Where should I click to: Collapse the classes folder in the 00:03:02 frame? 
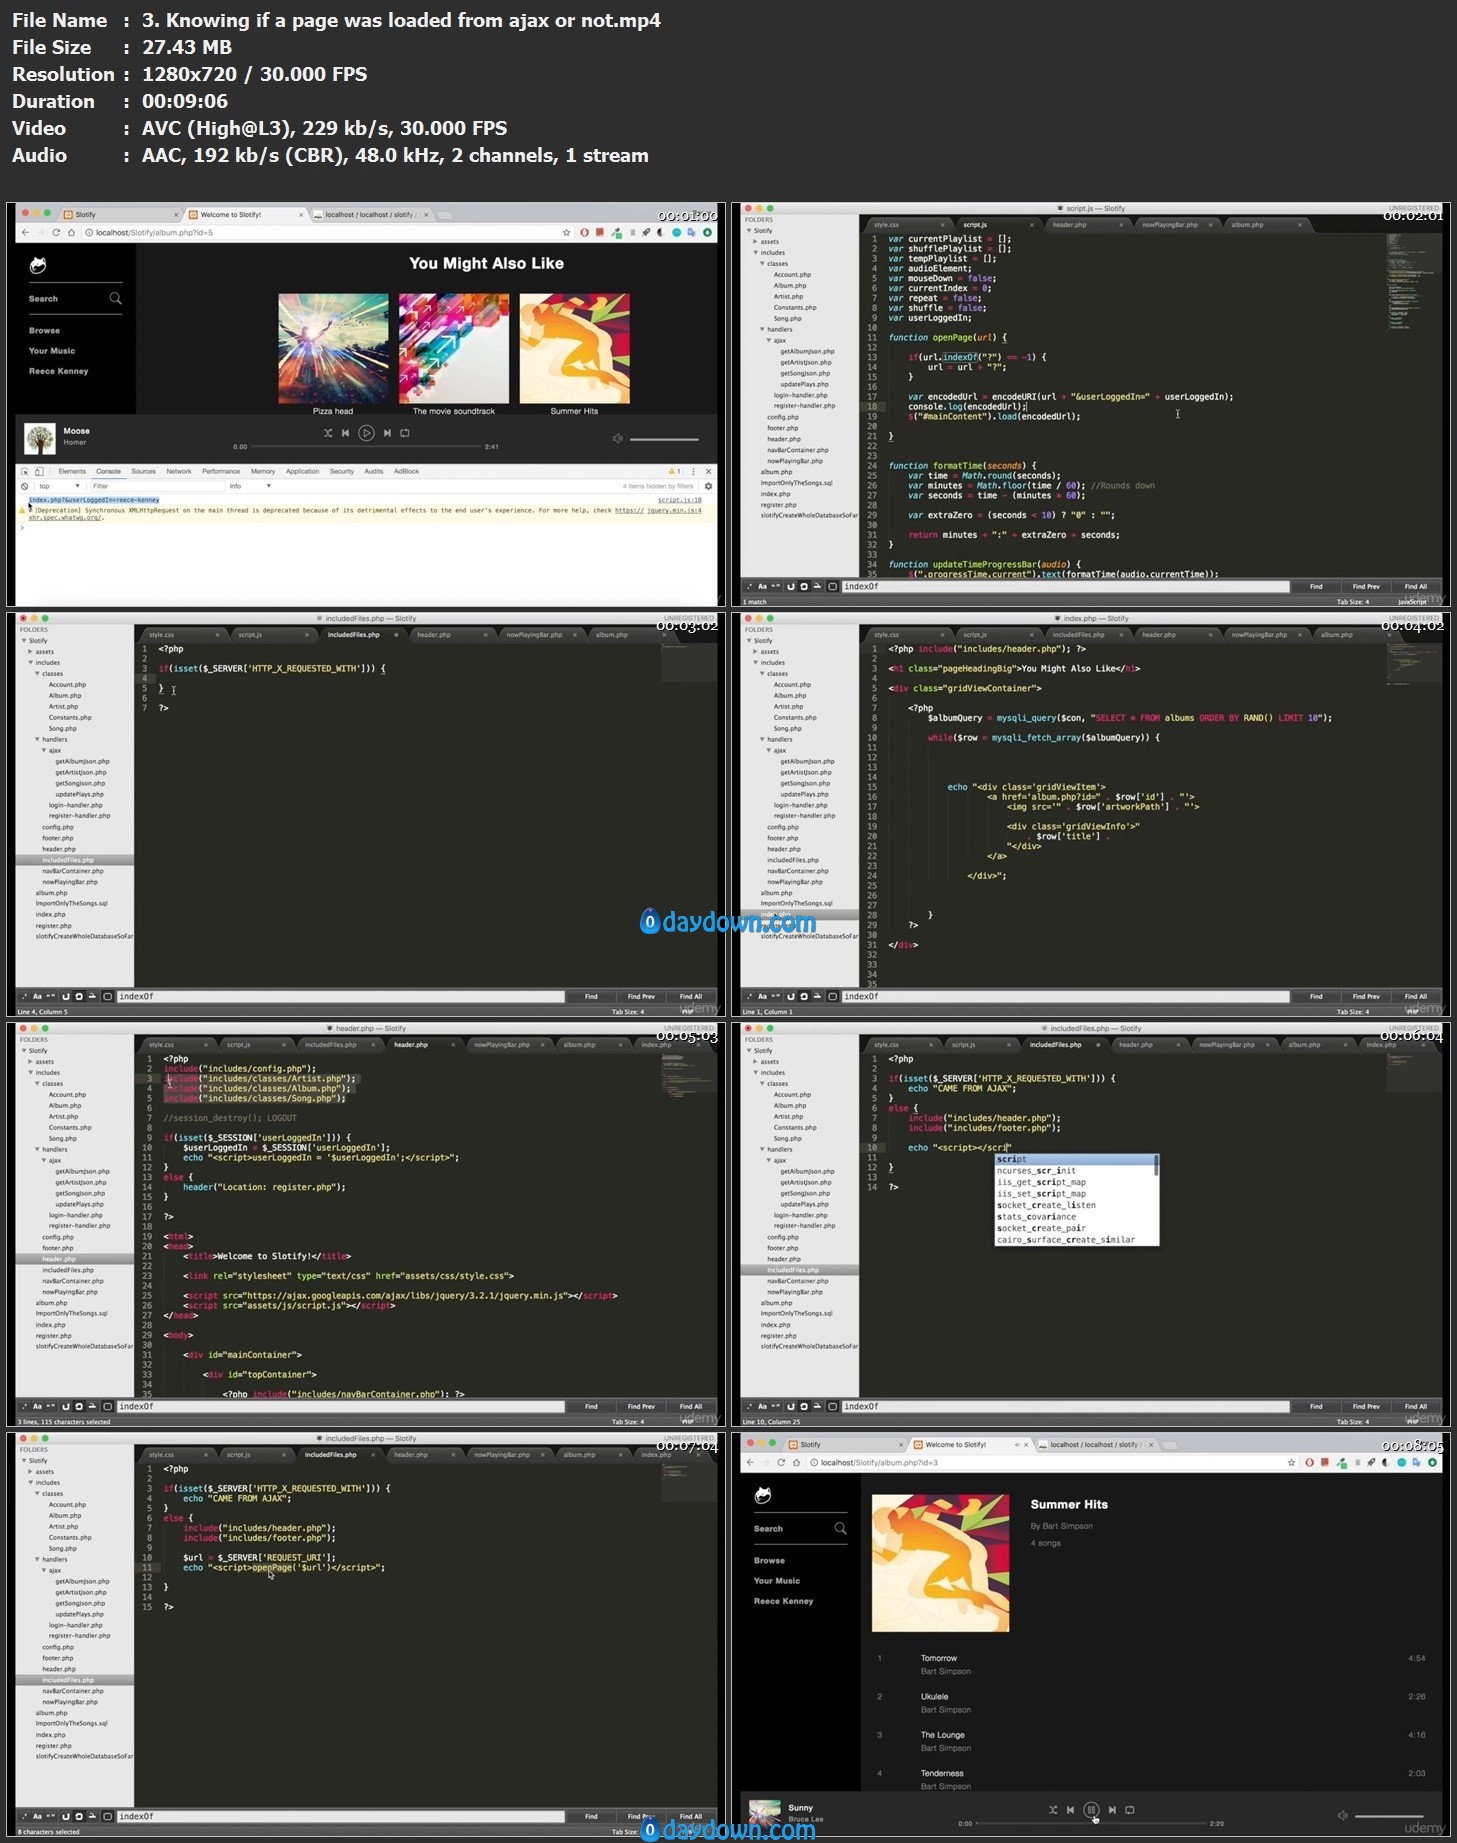point(37,673)
